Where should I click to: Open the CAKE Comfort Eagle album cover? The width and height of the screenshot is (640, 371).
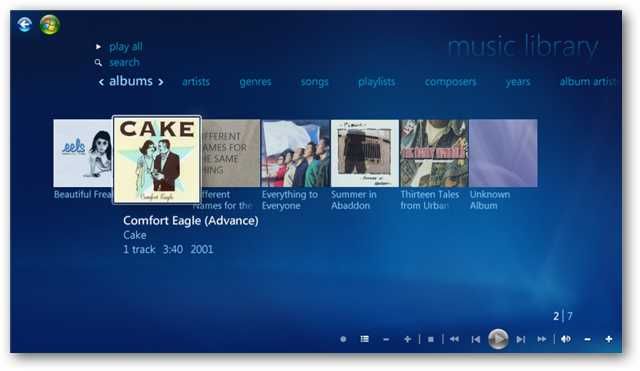click(157, 160)
